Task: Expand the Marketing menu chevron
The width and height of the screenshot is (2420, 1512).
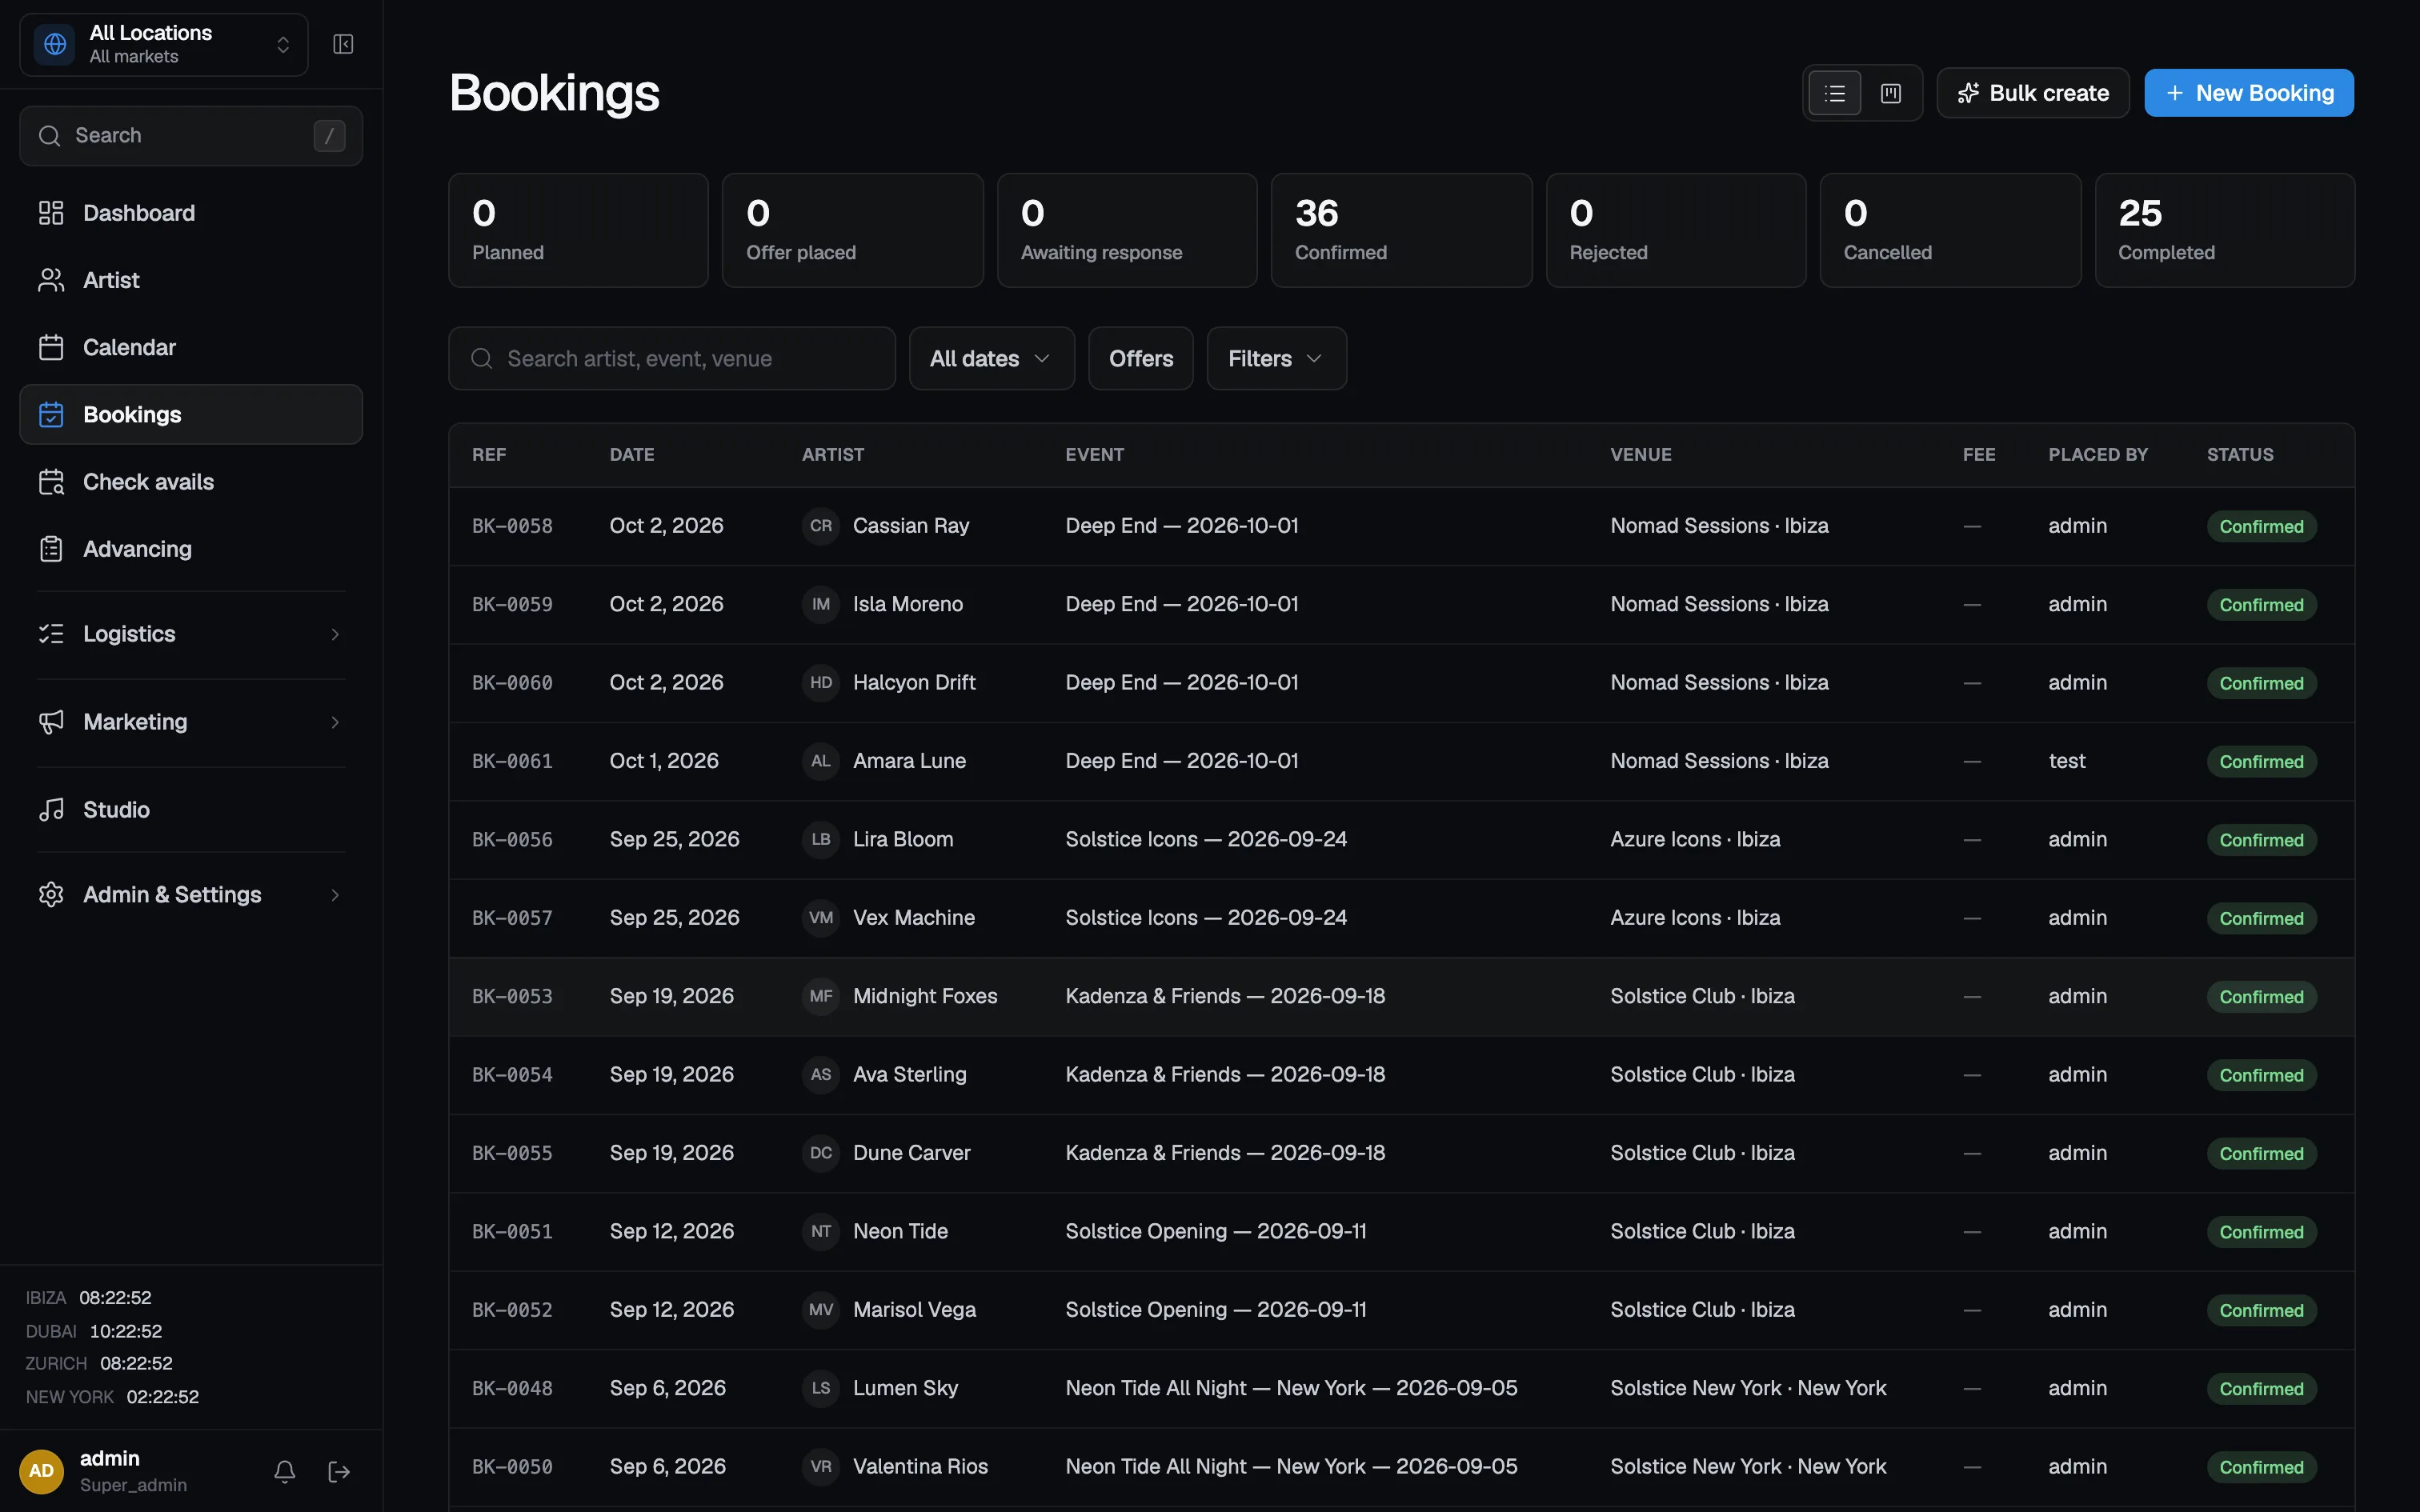Action: (335, 722)
